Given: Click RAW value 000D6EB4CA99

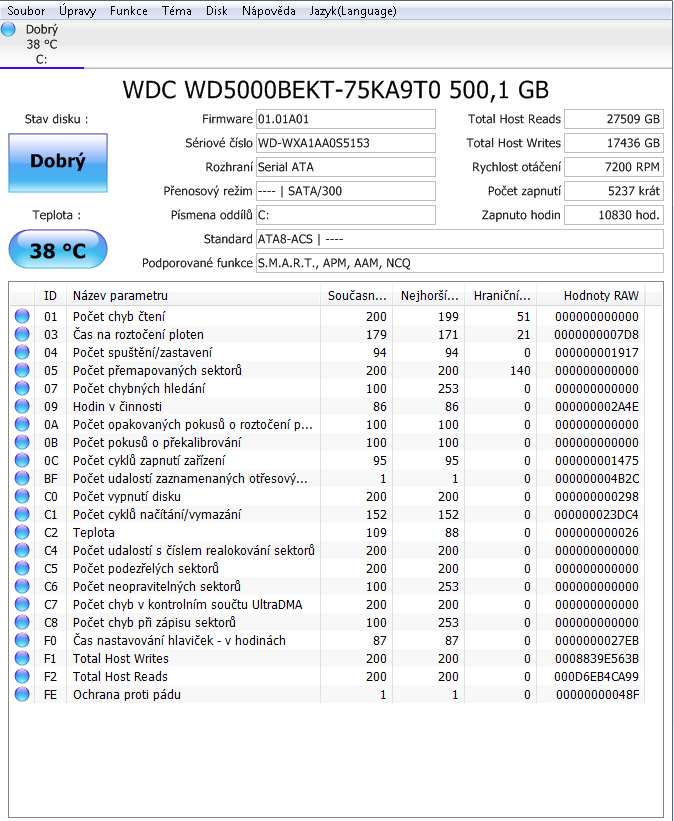Looking at the screenshot, I should [x=596, y=676].
